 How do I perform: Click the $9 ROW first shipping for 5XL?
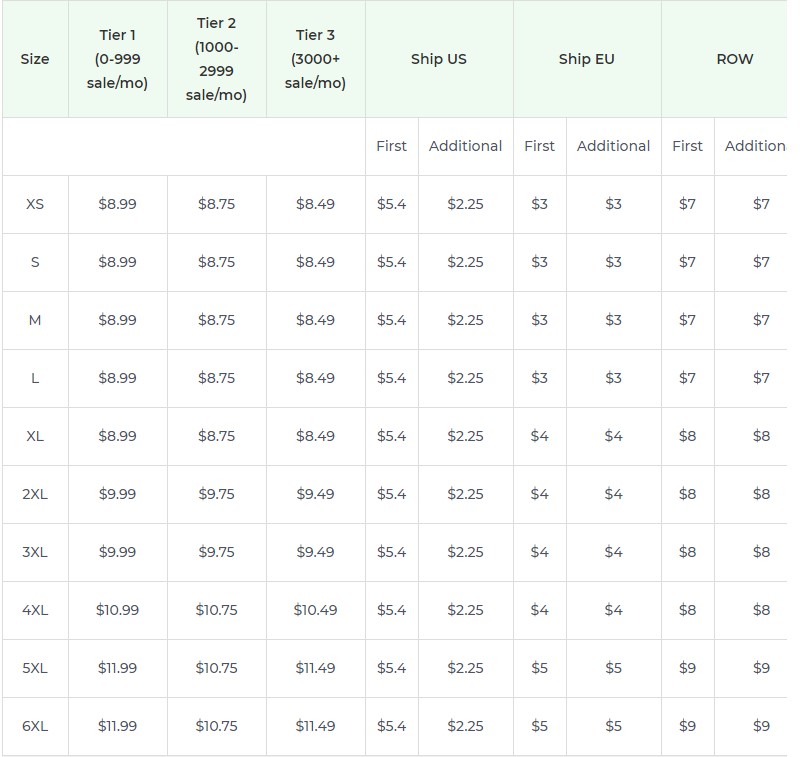coord(687,669)
